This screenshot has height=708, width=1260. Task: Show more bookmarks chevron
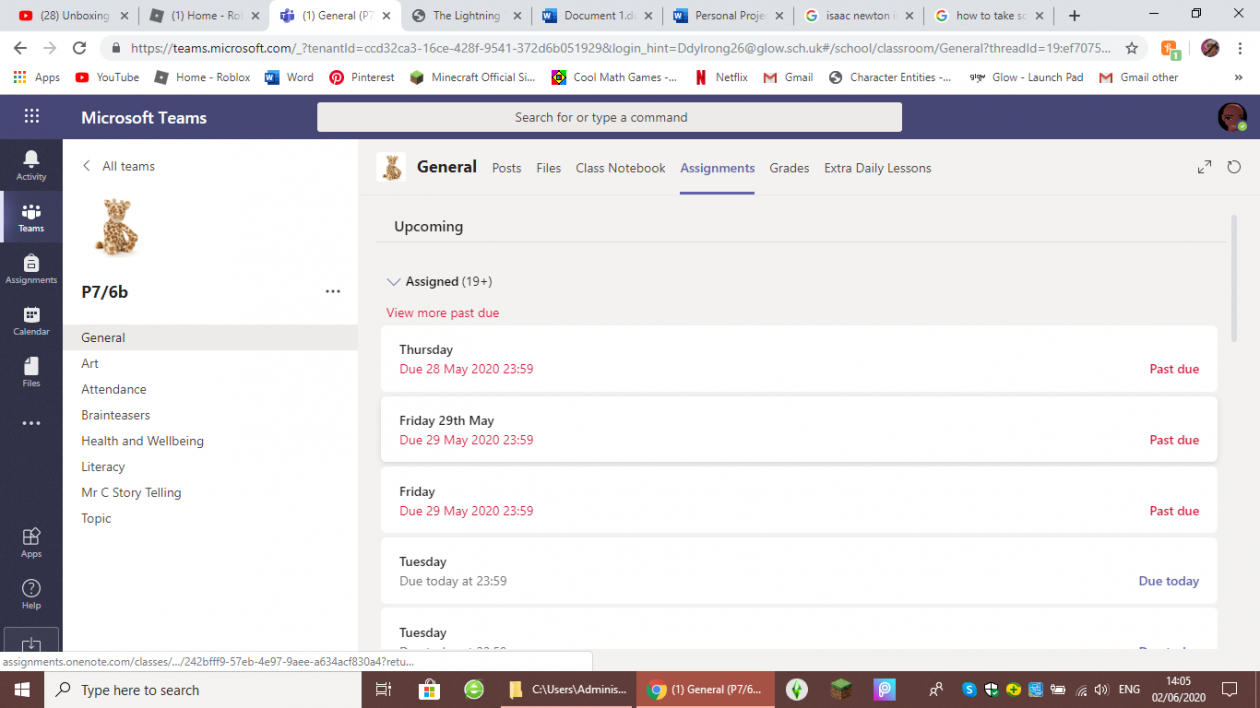pyautogui.click(x=1239, y=77)
